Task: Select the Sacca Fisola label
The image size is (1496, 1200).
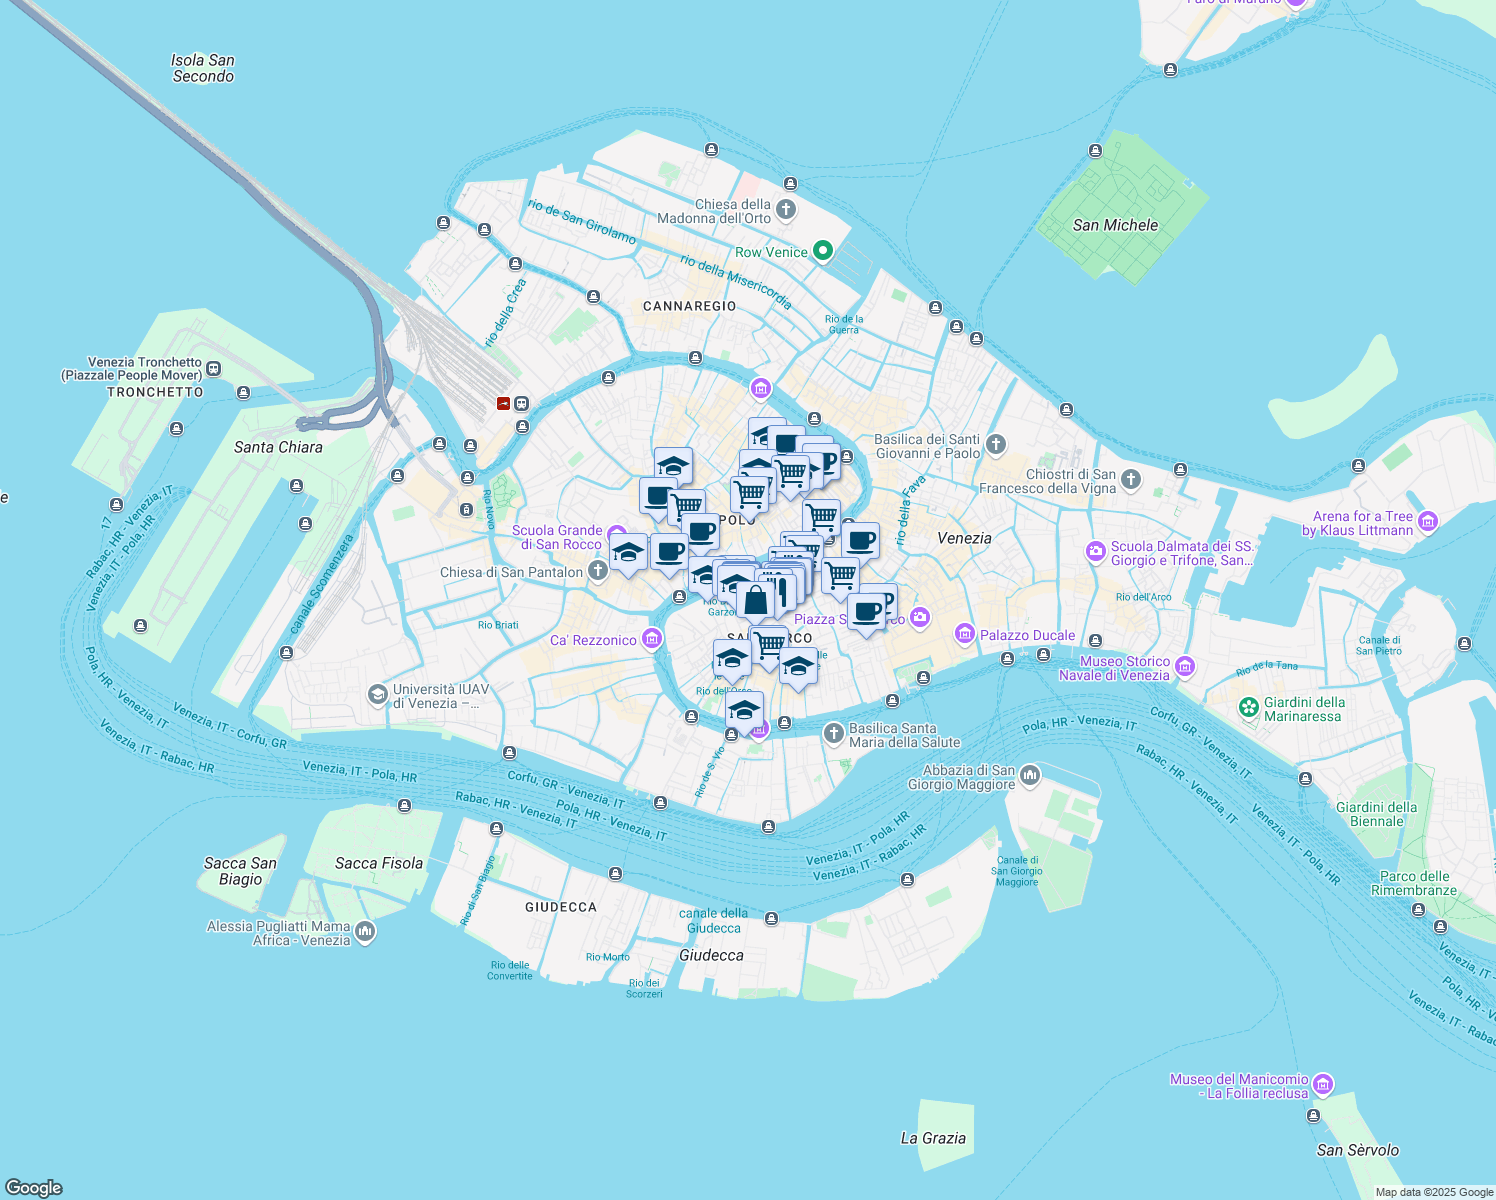Action: pos(379,863)
